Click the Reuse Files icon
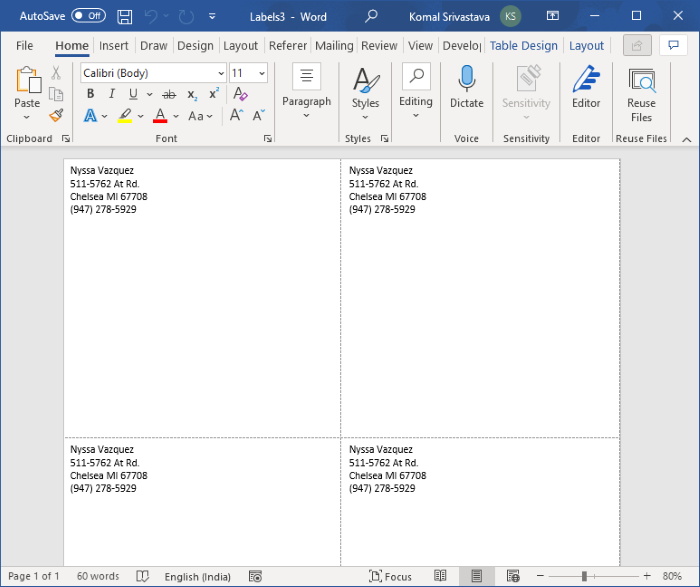This screenshot has width=700, height=587. [x=641, y=81]
